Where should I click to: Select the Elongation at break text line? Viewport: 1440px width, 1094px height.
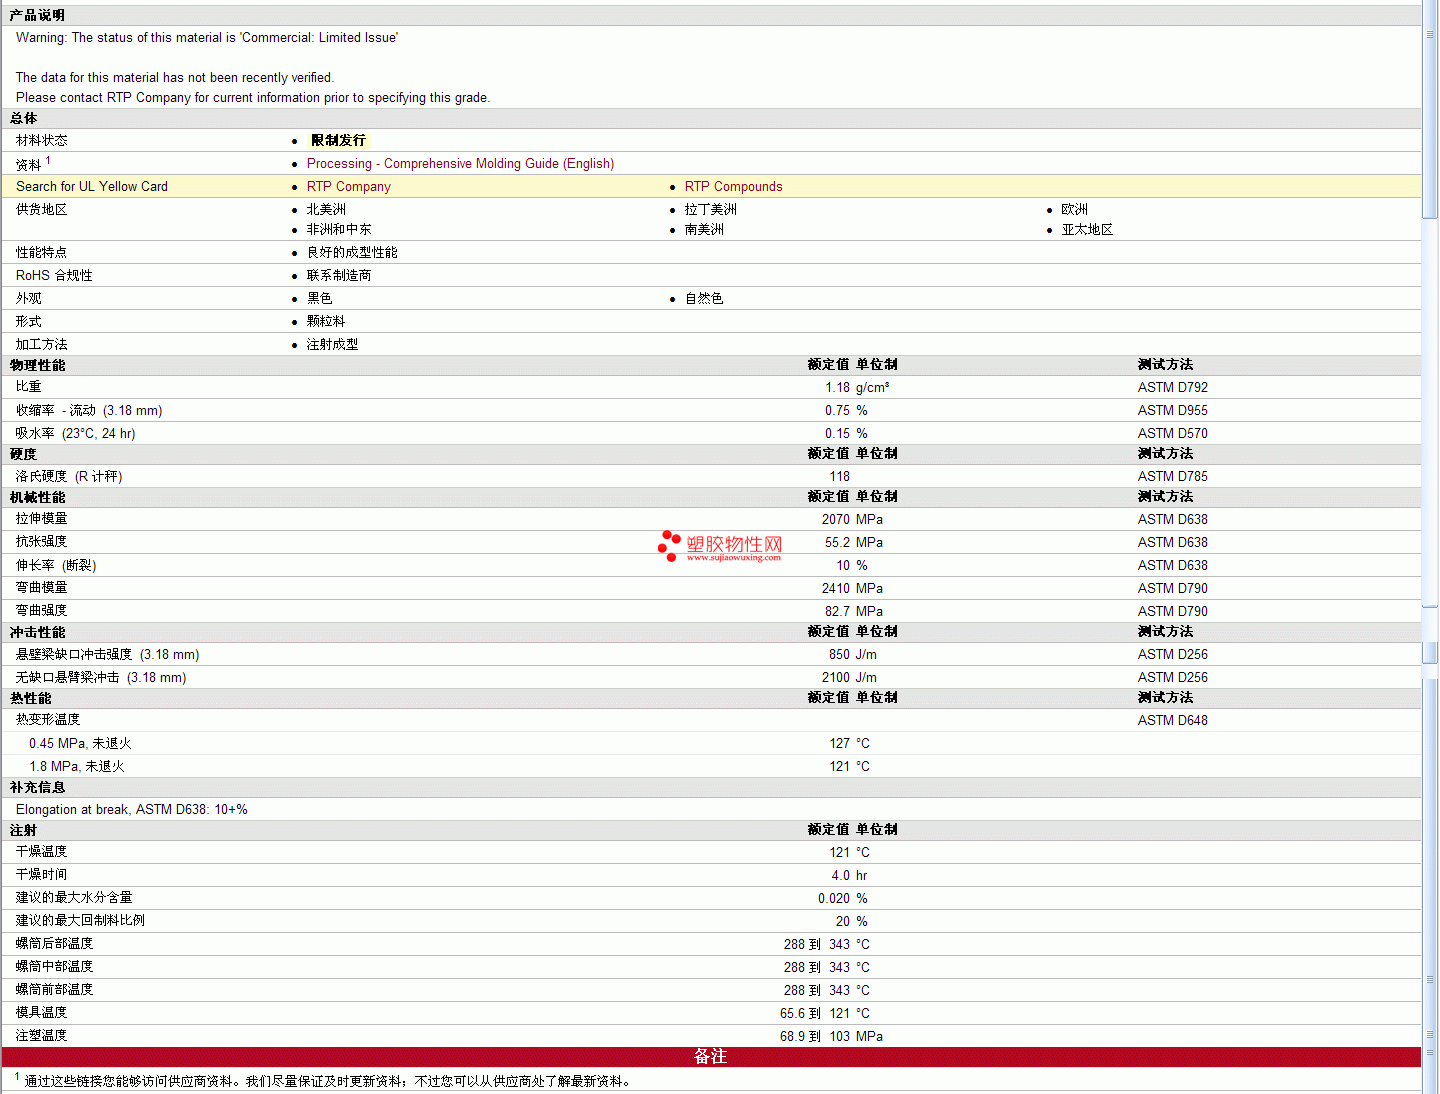click(x=131, y=810)
